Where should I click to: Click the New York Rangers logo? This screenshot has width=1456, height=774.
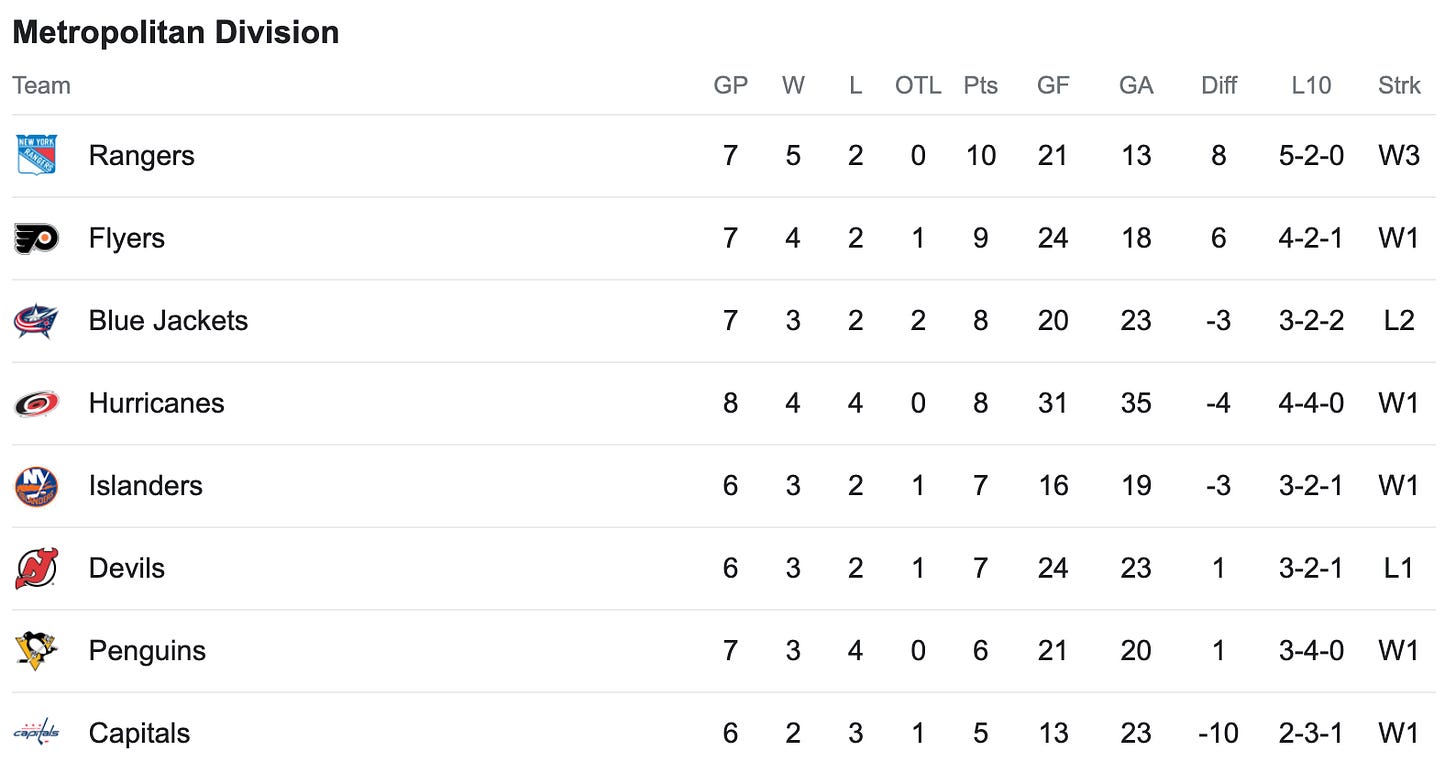[36, 155]
